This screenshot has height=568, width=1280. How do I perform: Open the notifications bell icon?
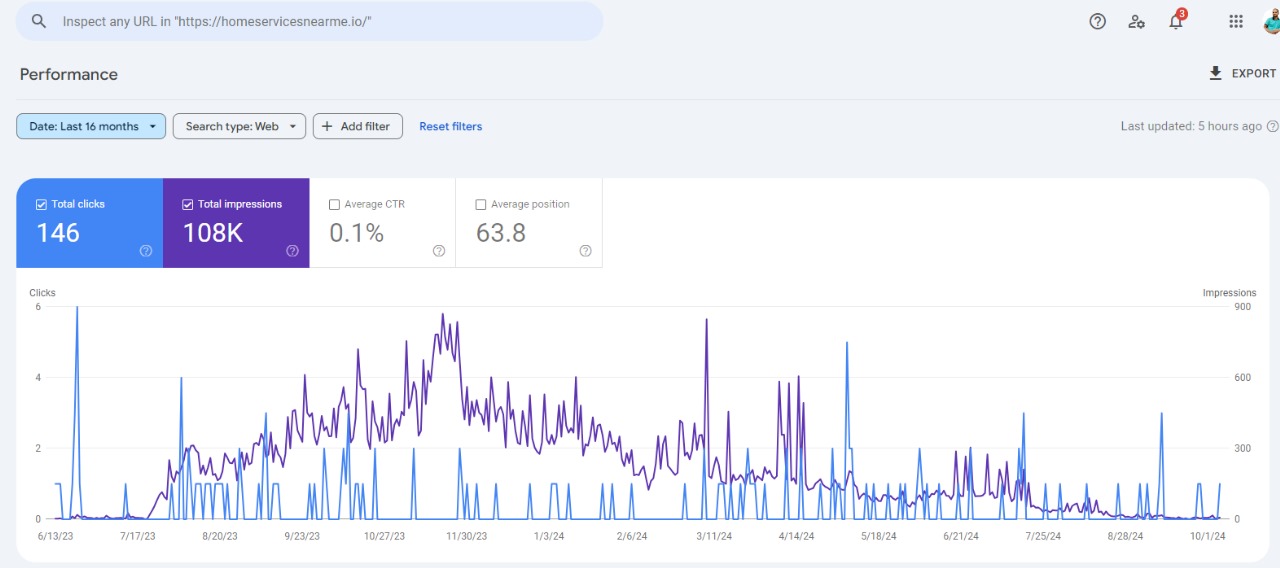tap(1176, 21)
